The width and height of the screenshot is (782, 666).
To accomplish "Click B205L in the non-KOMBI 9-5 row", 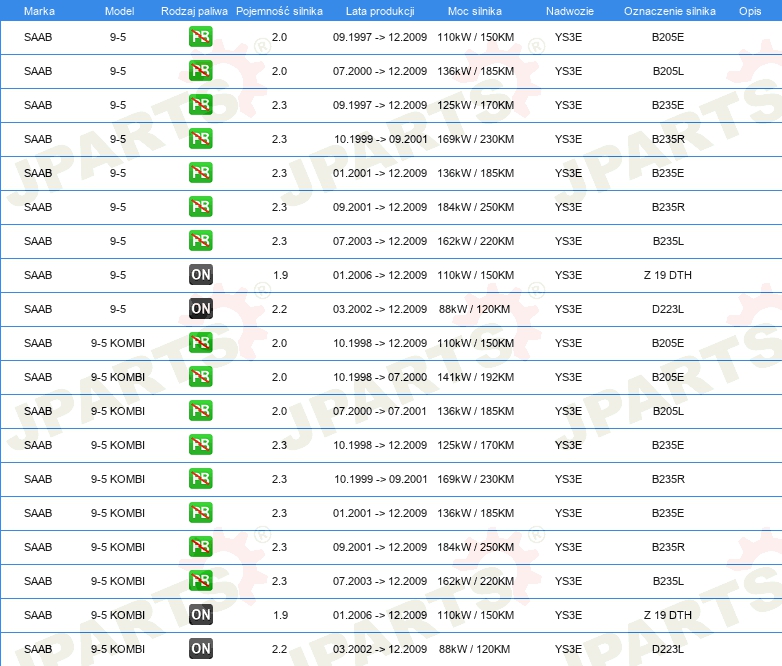I will click(x=668, y=71).
